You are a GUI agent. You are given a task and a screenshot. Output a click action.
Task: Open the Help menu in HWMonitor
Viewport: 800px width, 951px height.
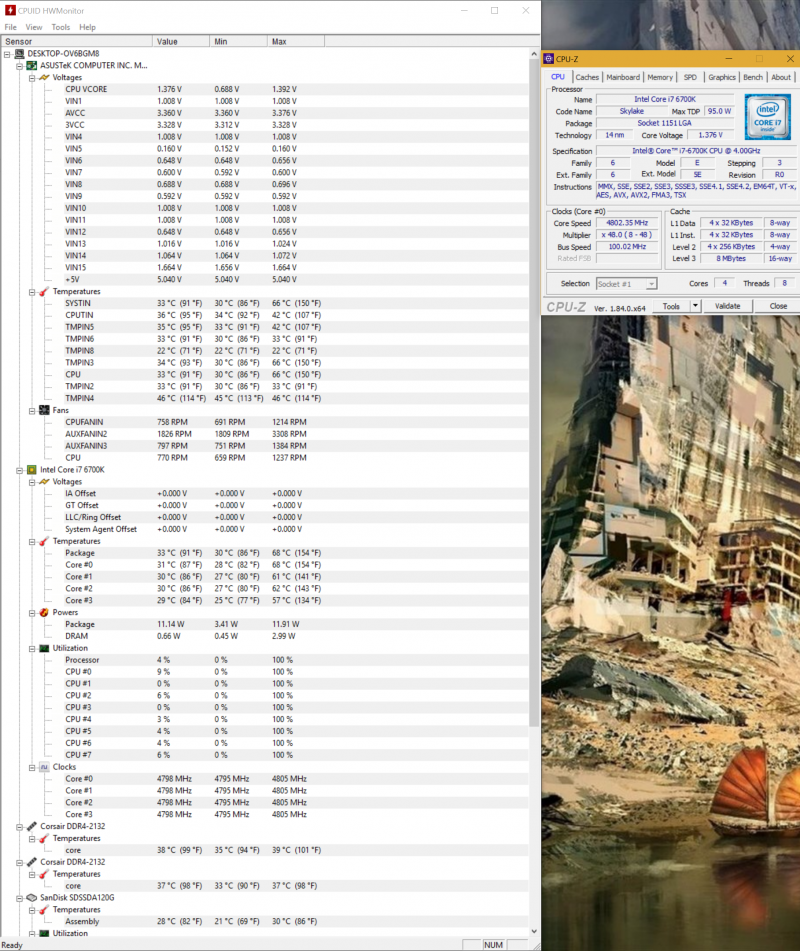click(87, 27)
